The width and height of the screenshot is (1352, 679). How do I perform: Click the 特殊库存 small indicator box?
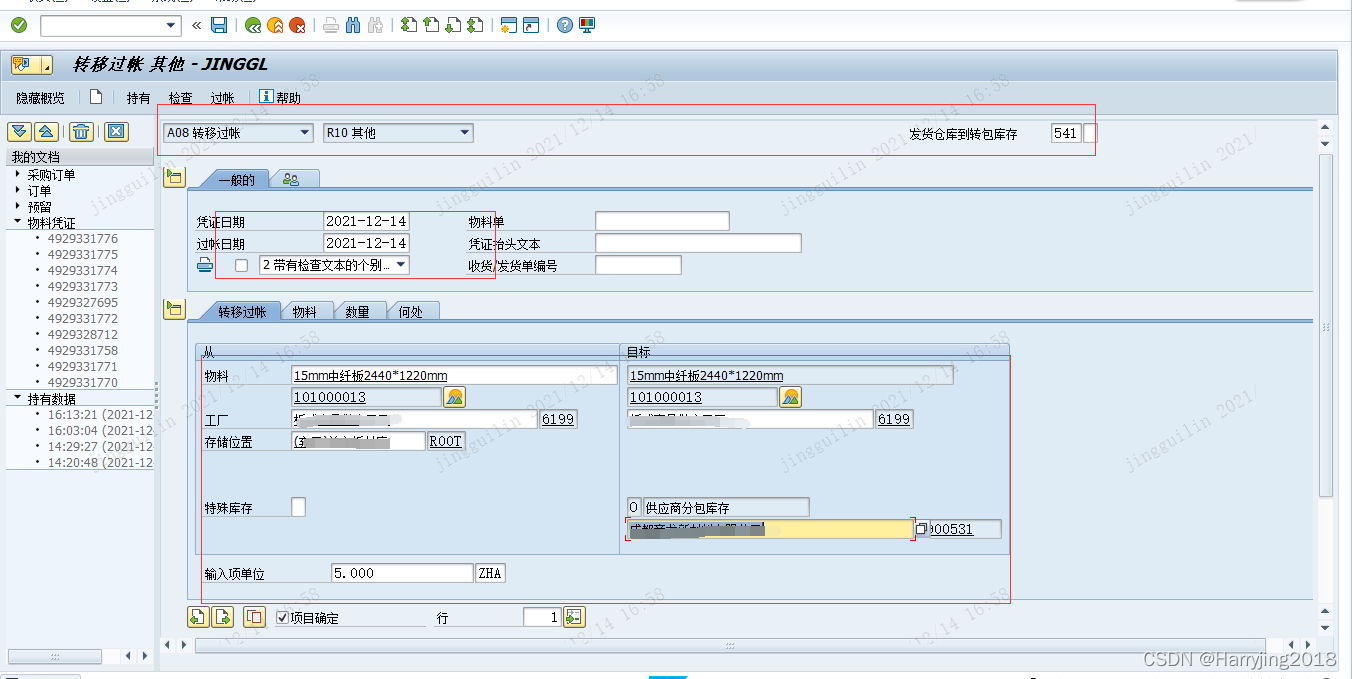pyautogui.click(x=298, y=507)
